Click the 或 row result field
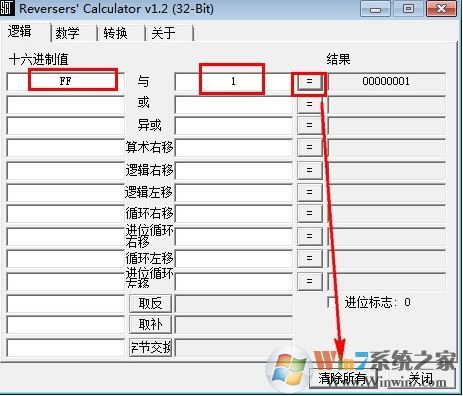This screenshot has height=396, width=463. tap(386, 104)
